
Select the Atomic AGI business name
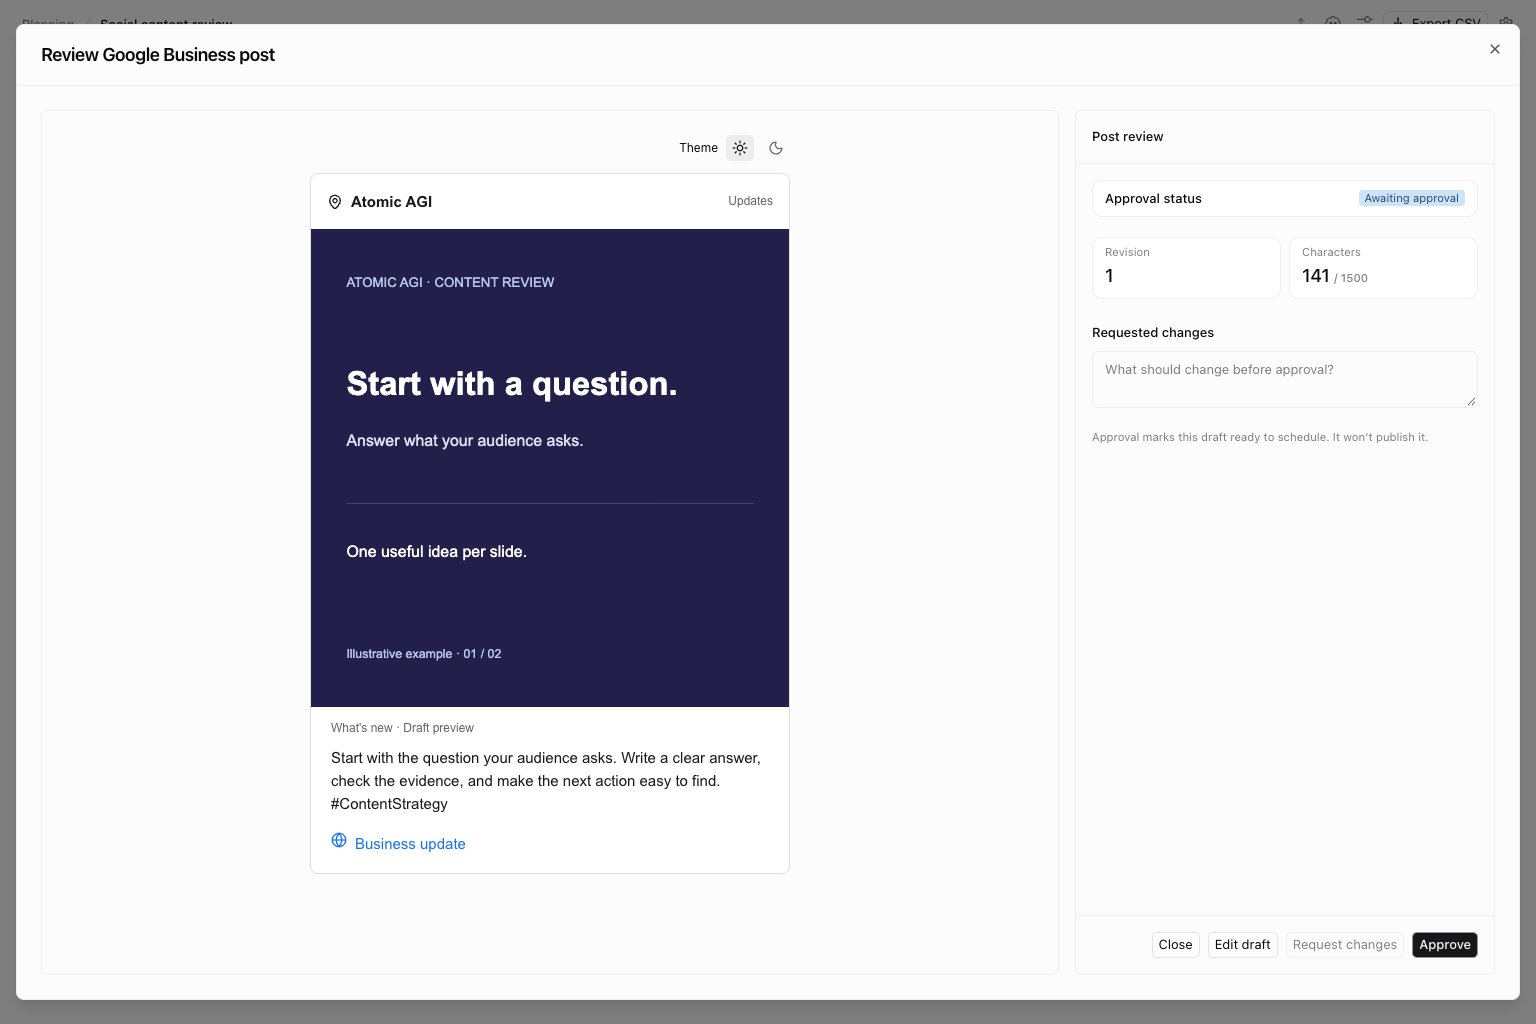pos(392,202)
